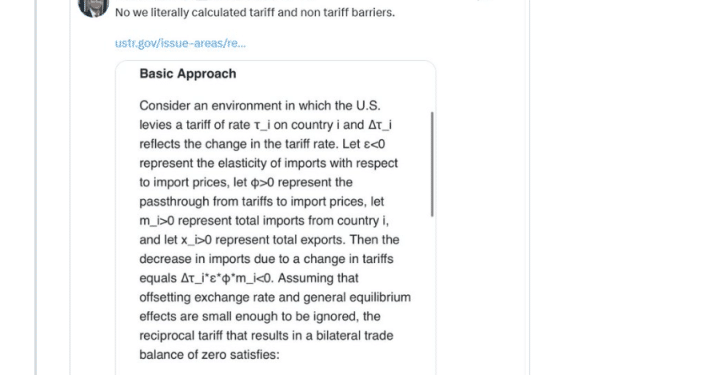The height and width of the screenshot is (375, 710).
Task: Click the line effects are small enough
Action: tap(260, 316)
